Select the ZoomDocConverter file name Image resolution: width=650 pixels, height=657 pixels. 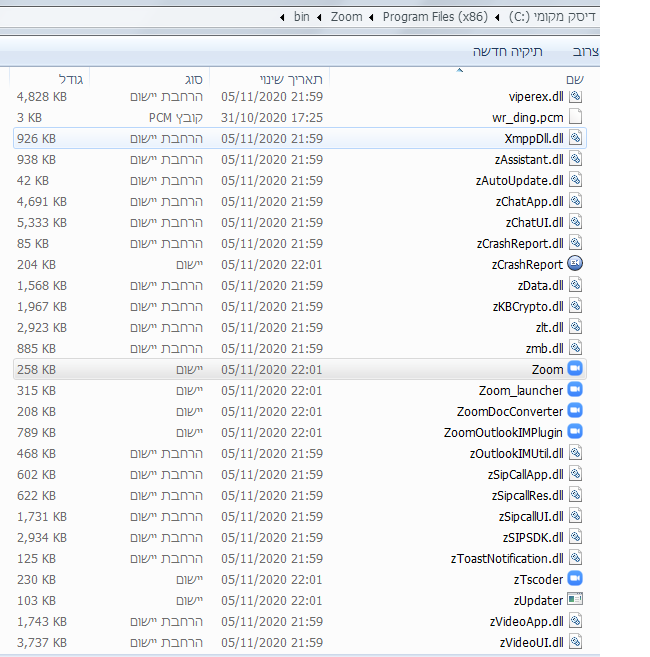(x=510, y=411)
